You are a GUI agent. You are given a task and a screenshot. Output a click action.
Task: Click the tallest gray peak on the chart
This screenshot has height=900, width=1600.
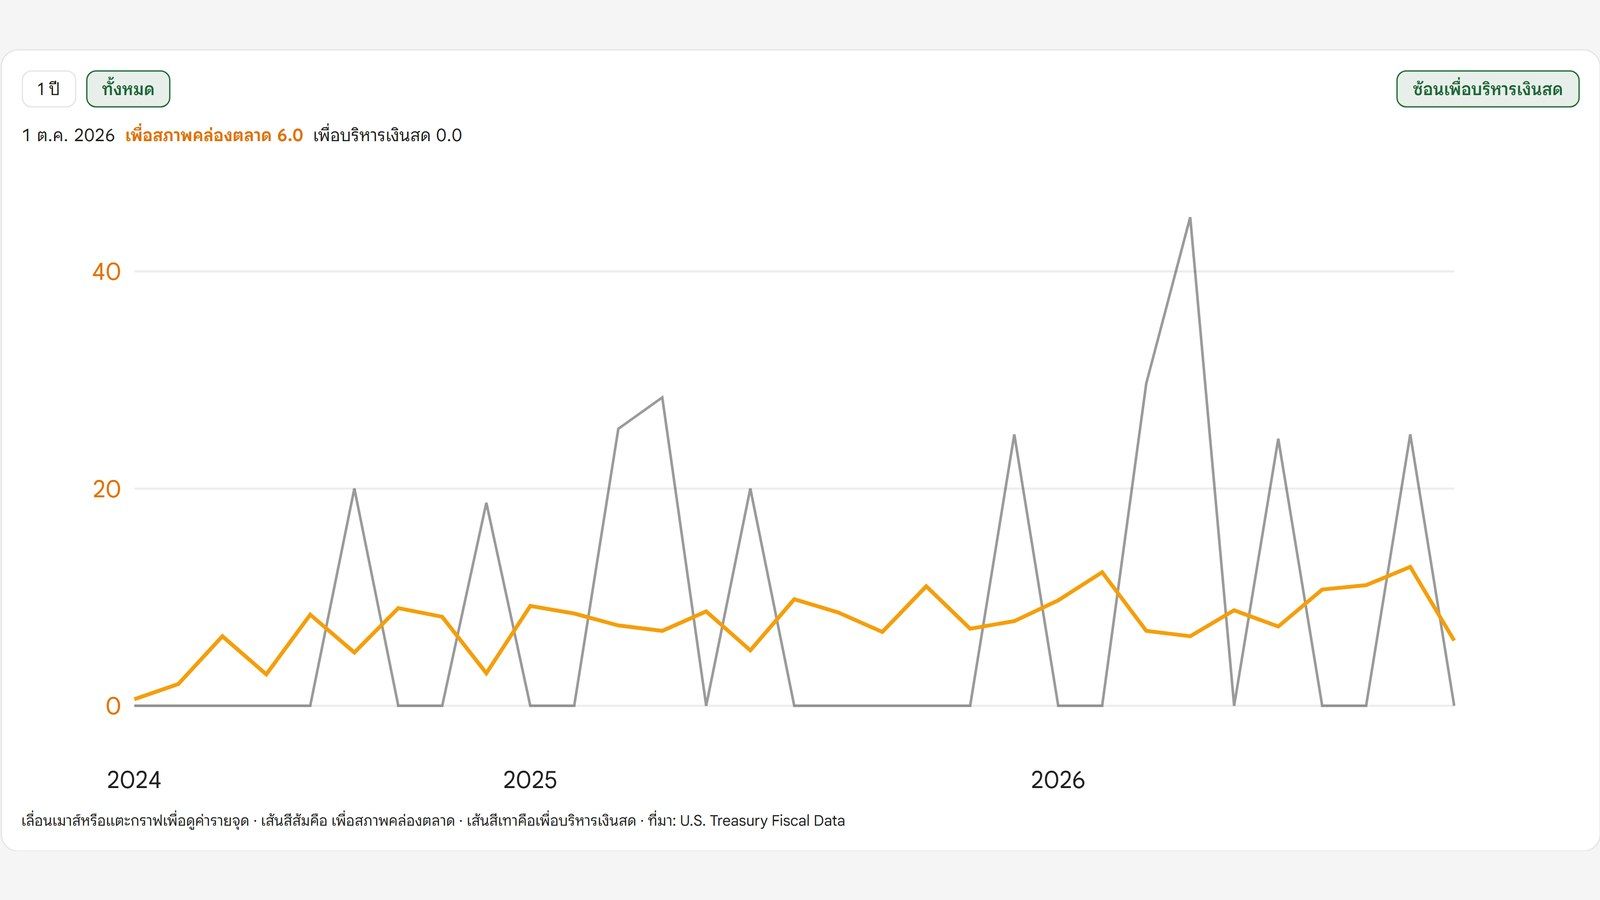click(1189, 218)
